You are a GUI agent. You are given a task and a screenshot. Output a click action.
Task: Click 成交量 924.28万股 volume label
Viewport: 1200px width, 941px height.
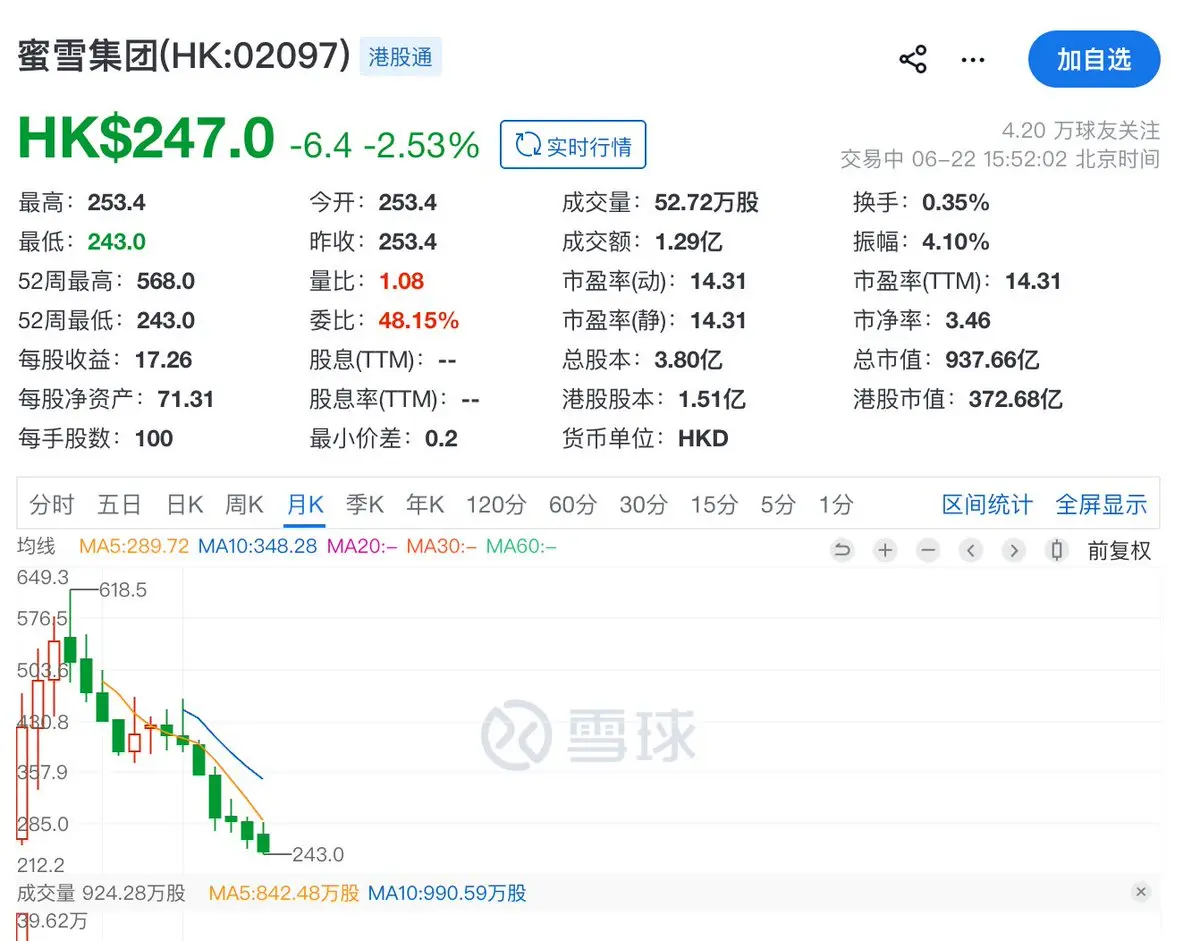pyautogui.click(x=102, y=893)
